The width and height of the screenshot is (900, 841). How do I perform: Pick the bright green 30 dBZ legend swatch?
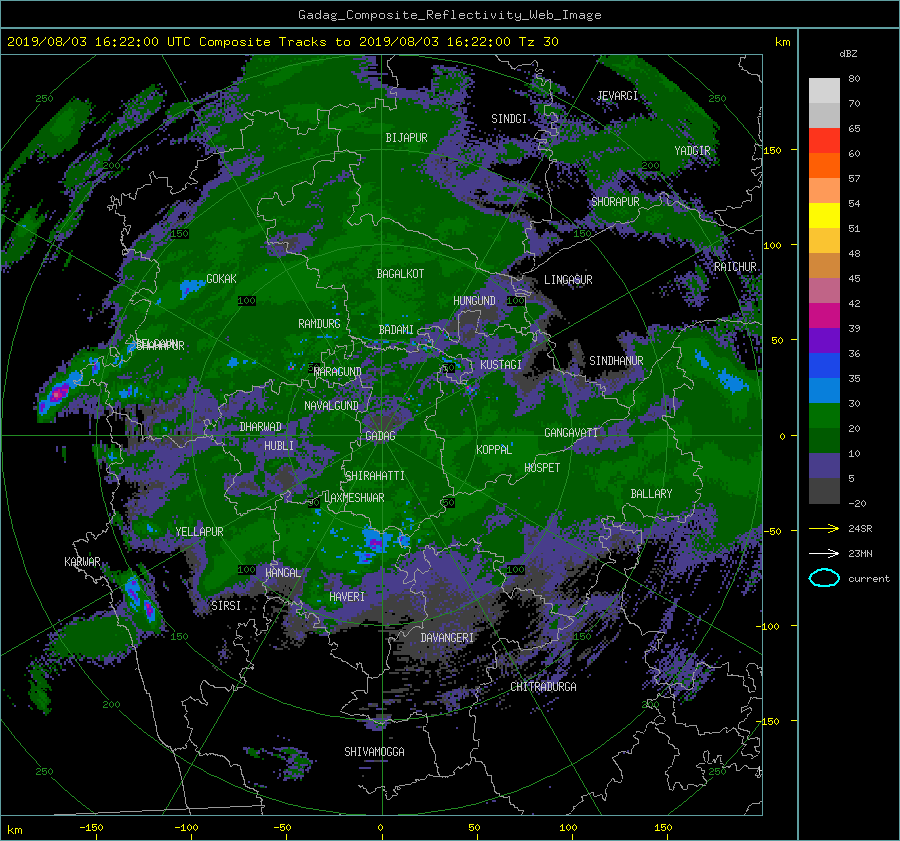click(824, 415)
